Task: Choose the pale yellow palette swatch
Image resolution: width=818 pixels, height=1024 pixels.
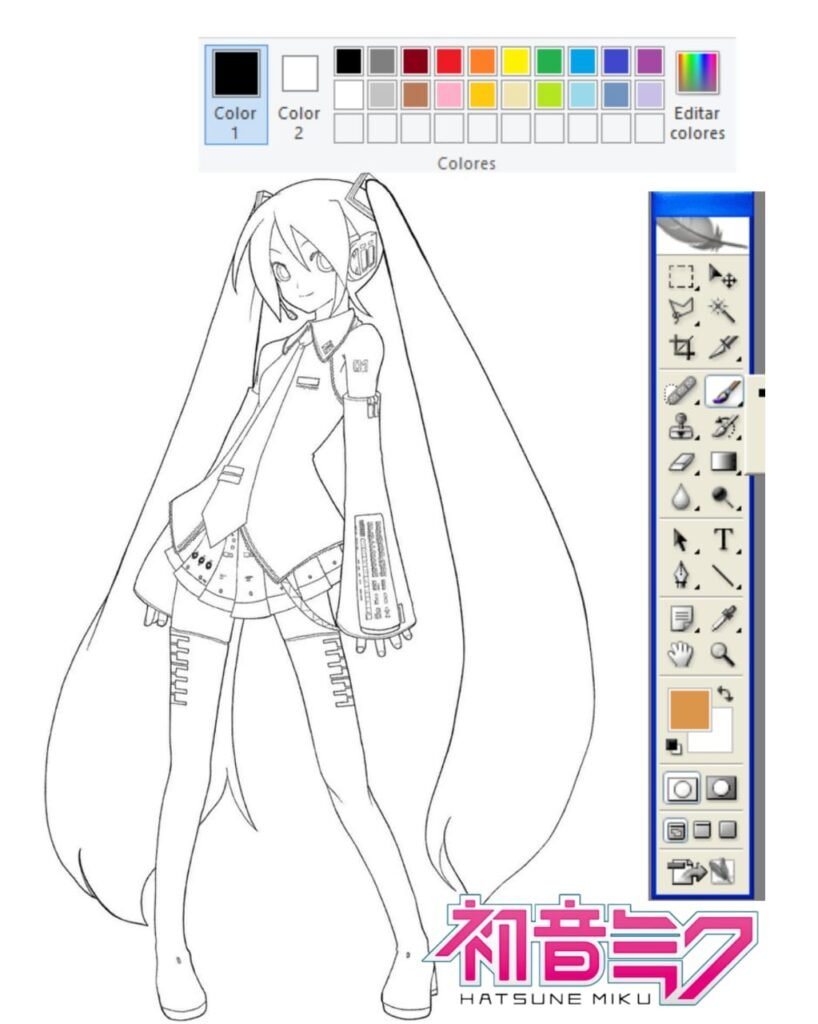Action: tap(516, 95)
